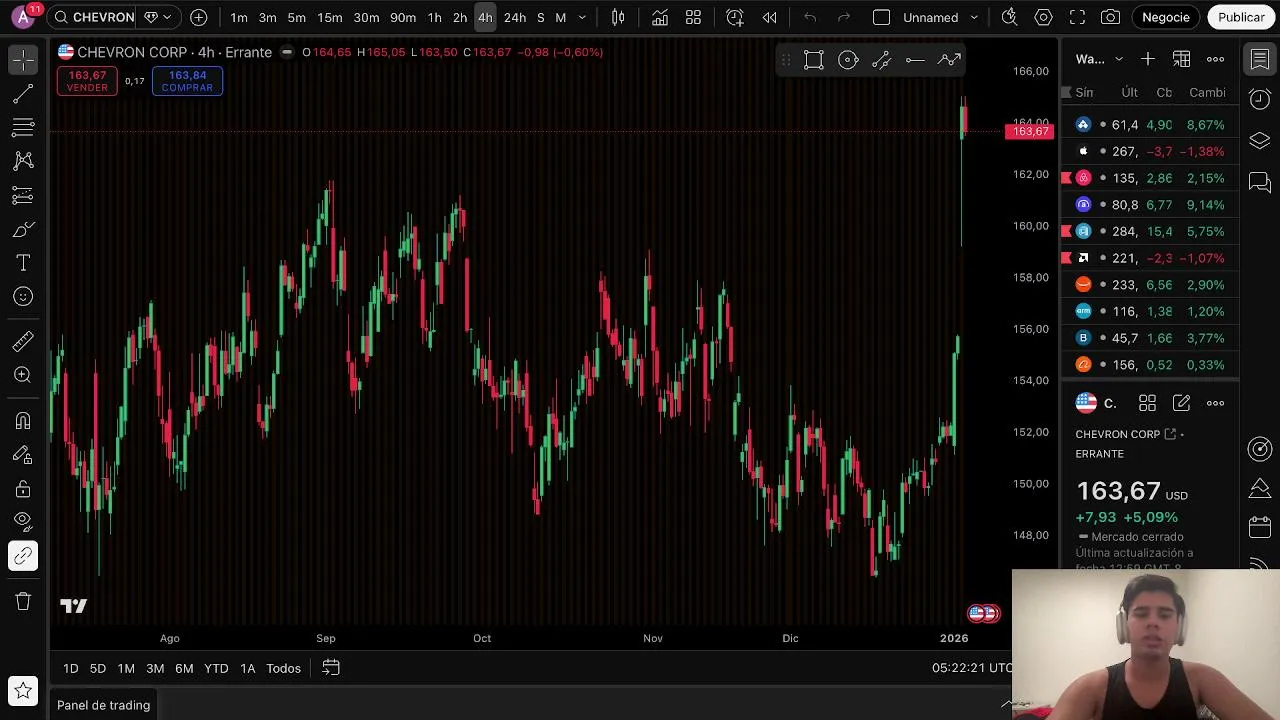
Task: Open the chat messages panel
Action: click(x=1260, y=182)
